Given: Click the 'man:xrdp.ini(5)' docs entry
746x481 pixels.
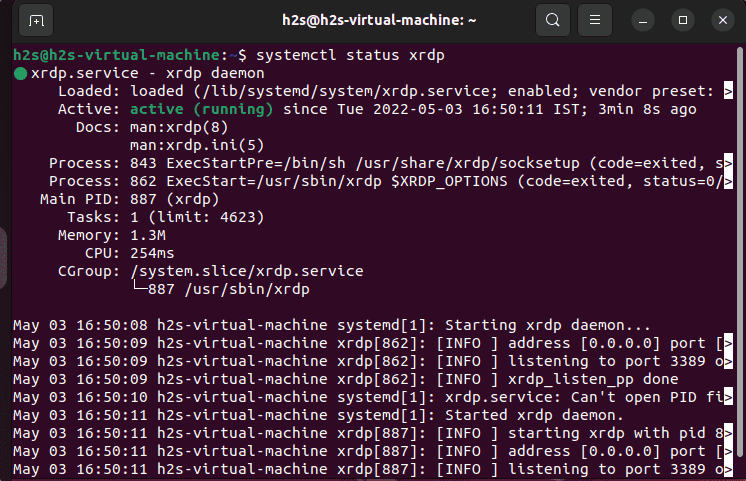Looking at the screenshot, I should pyautogui.click(x=197, y=146).
